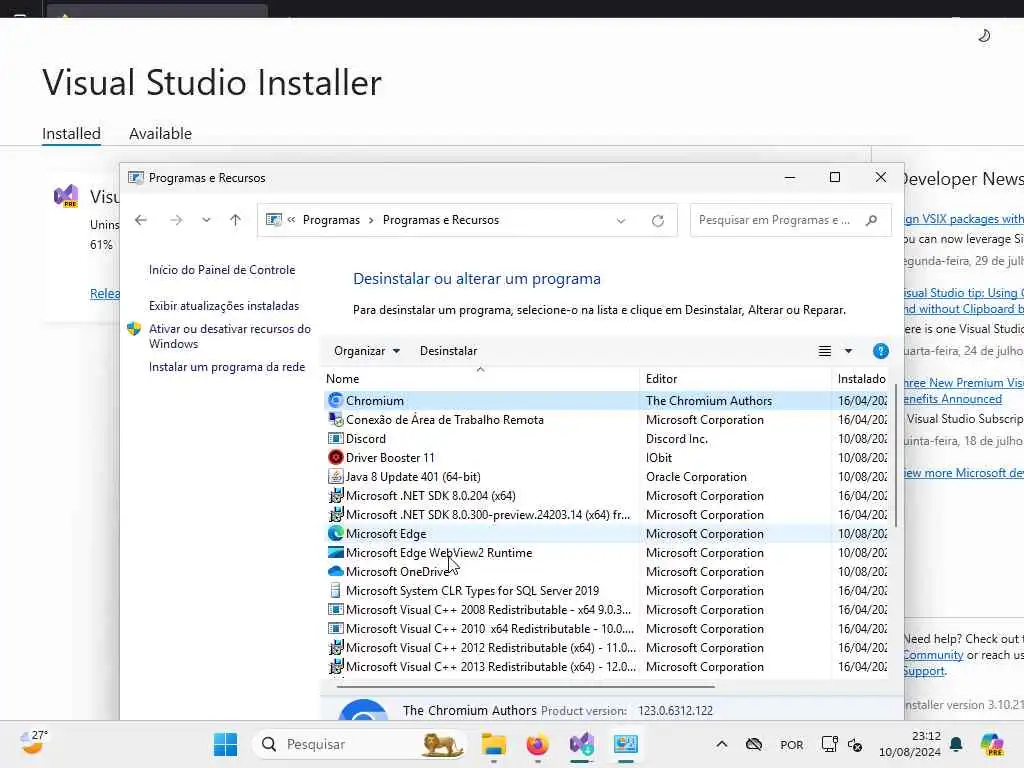1024x768 pixels.
Task: Open Instalar um programa da rede link
Action: 227,367
